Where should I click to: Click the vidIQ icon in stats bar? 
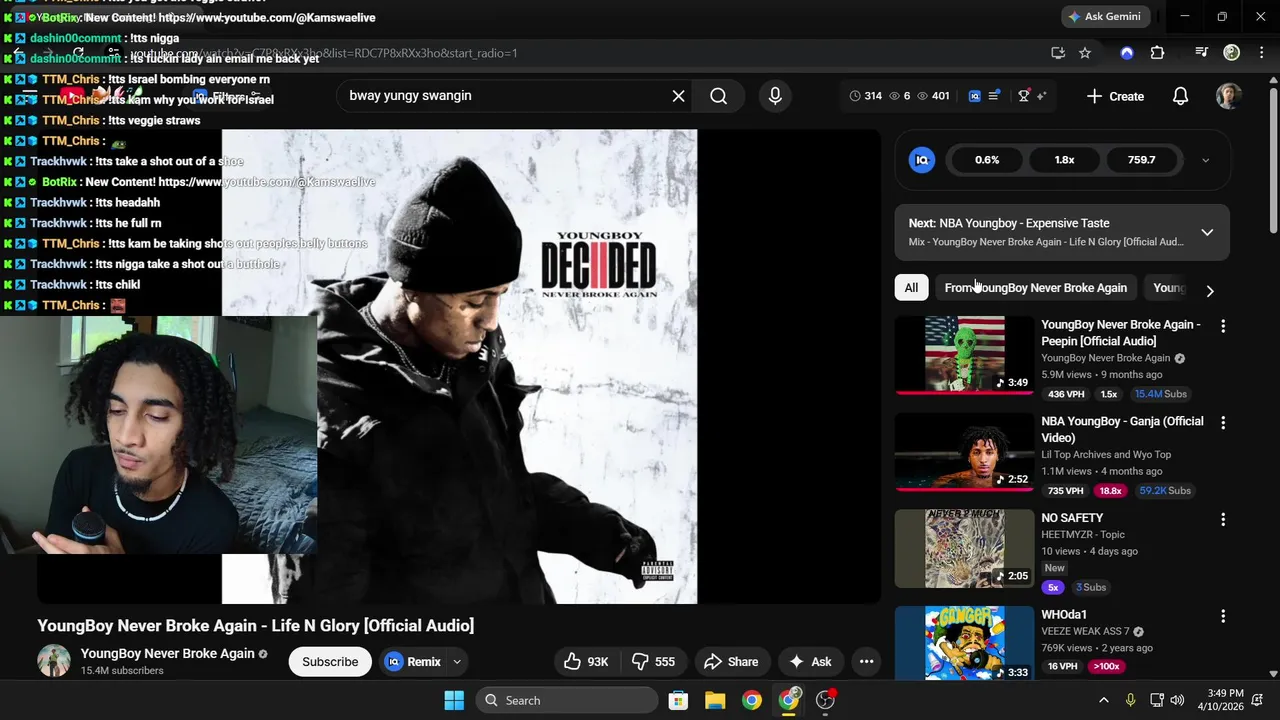coord(975,96)
